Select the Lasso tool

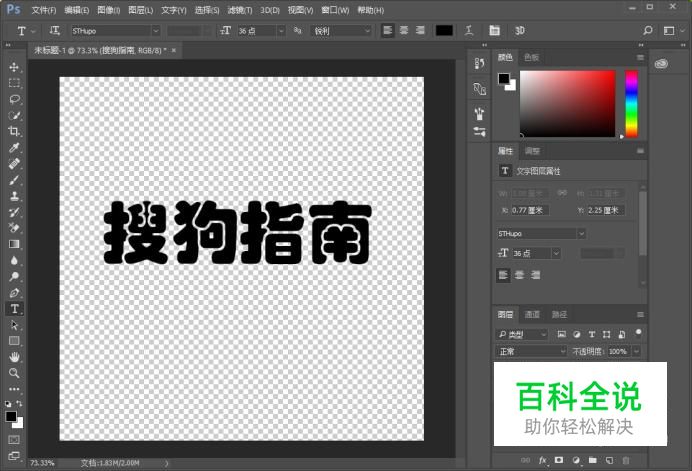[14, 99]
